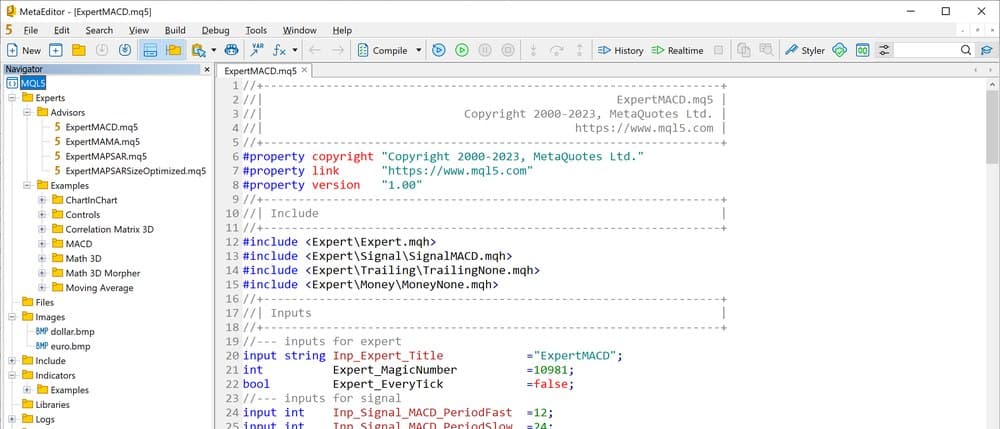Select ExpertMAPSARSizeOptimized.mq5 file
1000x429 pixels.
pos(135,171)
